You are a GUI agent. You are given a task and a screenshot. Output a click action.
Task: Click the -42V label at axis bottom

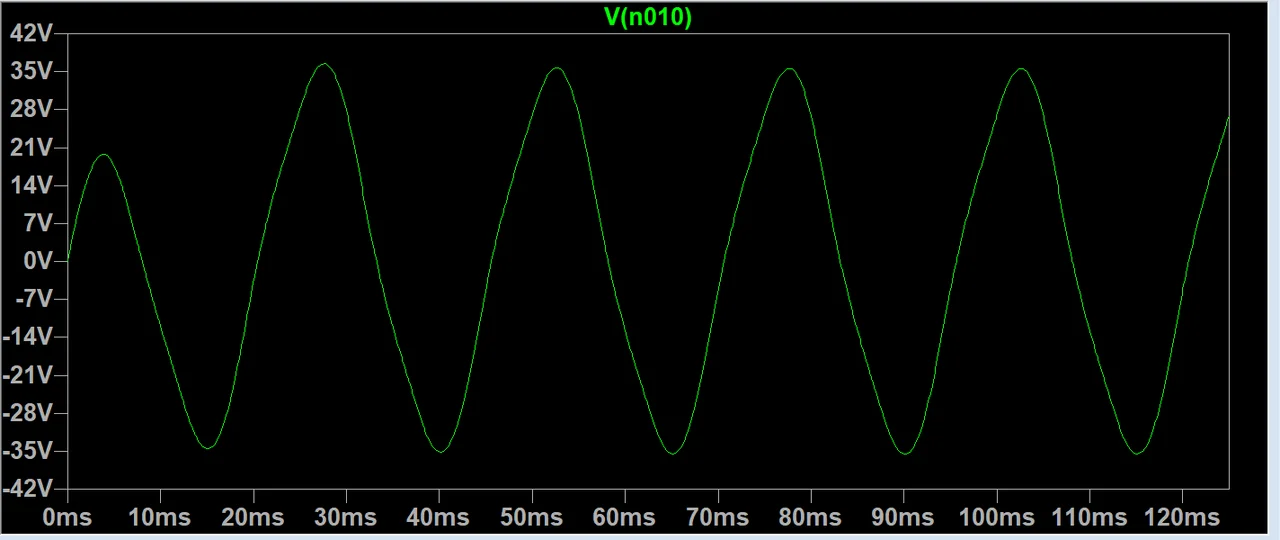26,489
